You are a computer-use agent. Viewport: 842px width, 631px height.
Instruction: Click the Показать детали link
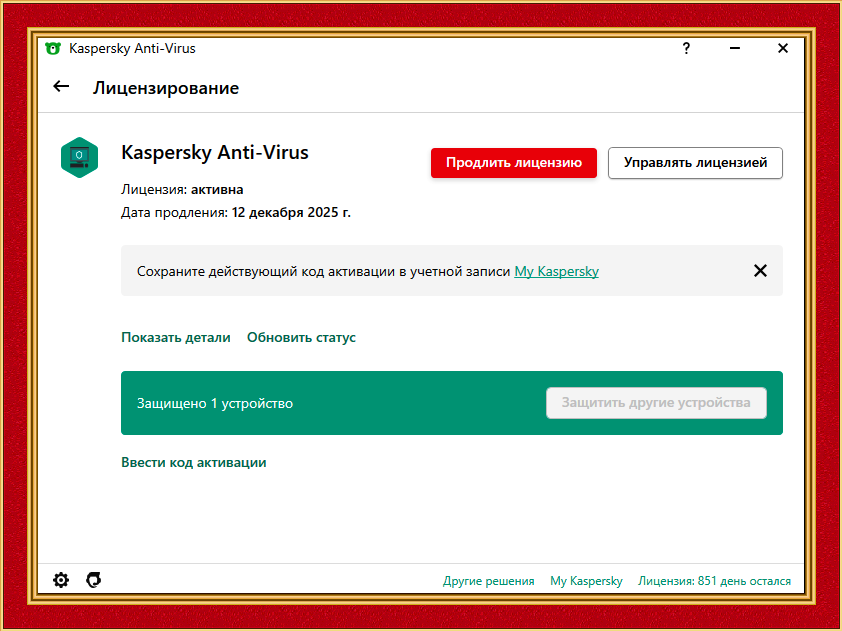click(176, 337)
